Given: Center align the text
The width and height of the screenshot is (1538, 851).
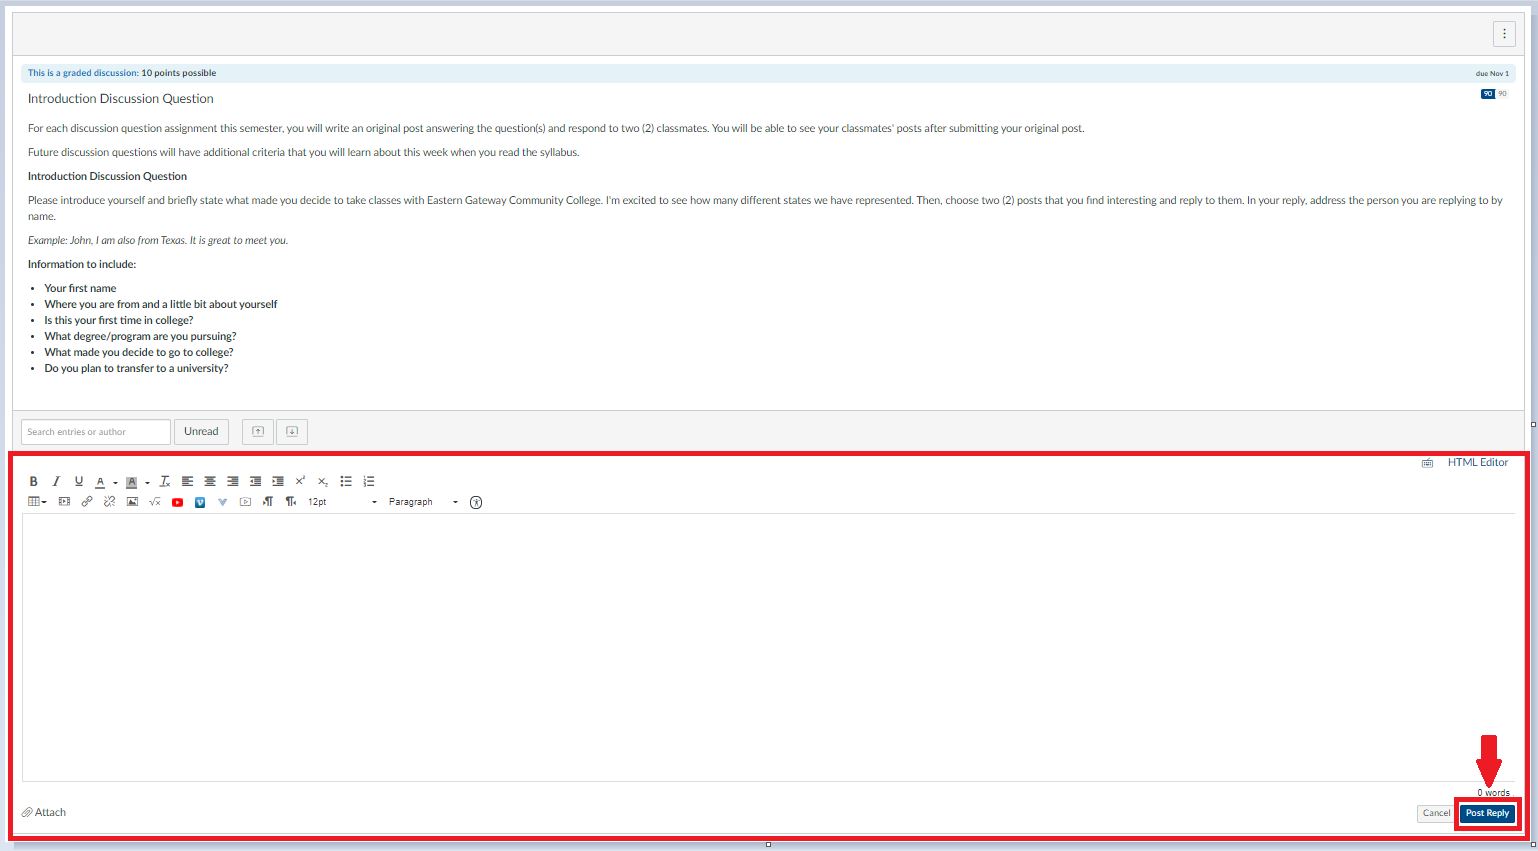Looking at the screenshot, I should pyautogui.click(x=210, y=481).
